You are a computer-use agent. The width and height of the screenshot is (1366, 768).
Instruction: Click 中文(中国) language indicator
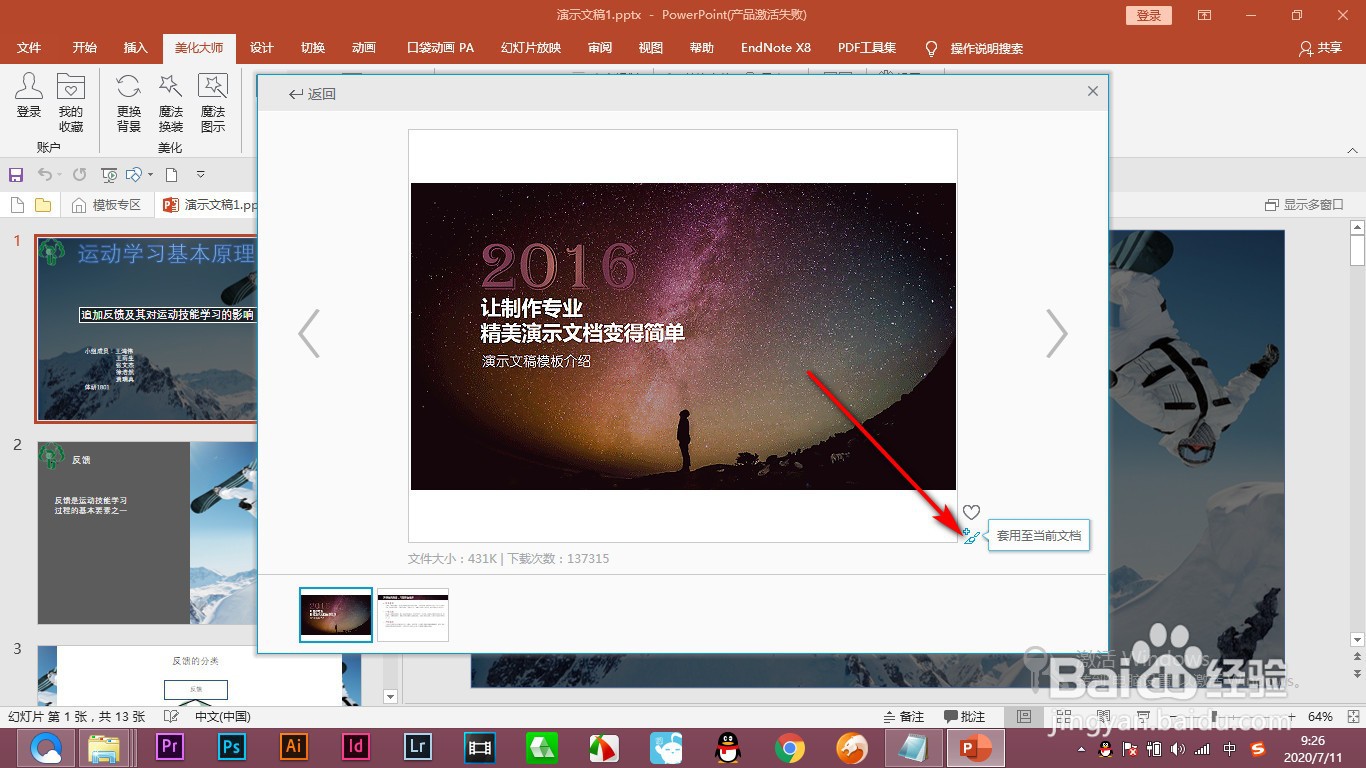(222, 717)
